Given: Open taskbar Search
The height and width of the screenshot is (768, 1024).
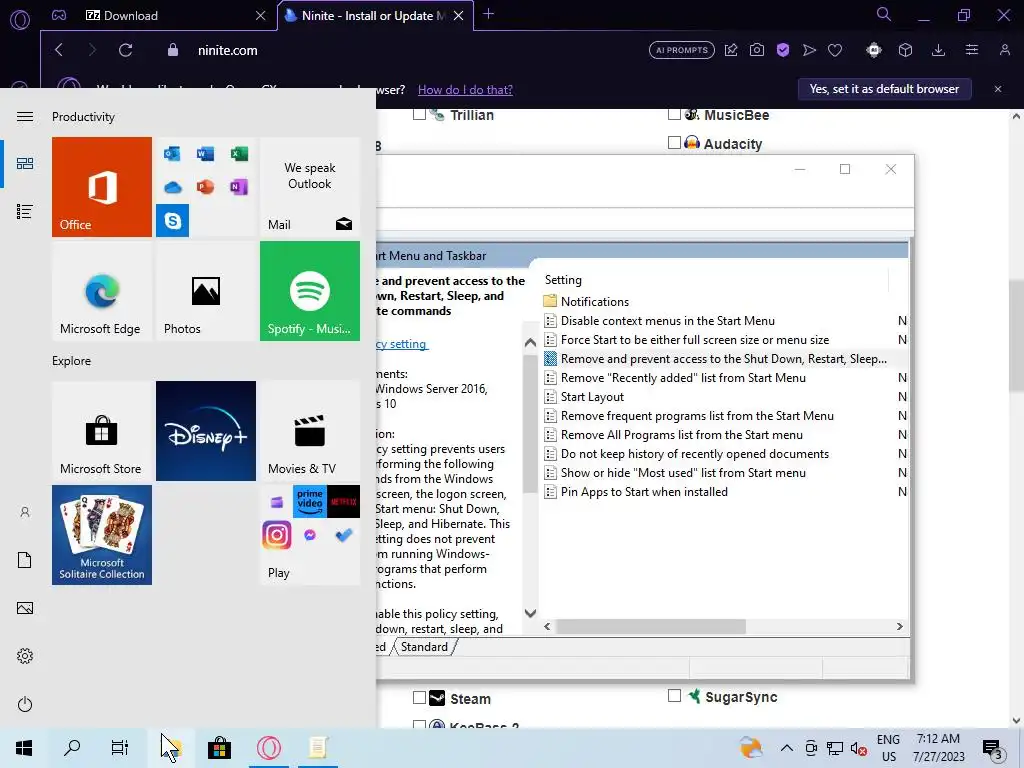Looking at the screenshot, I should point(72,748).
